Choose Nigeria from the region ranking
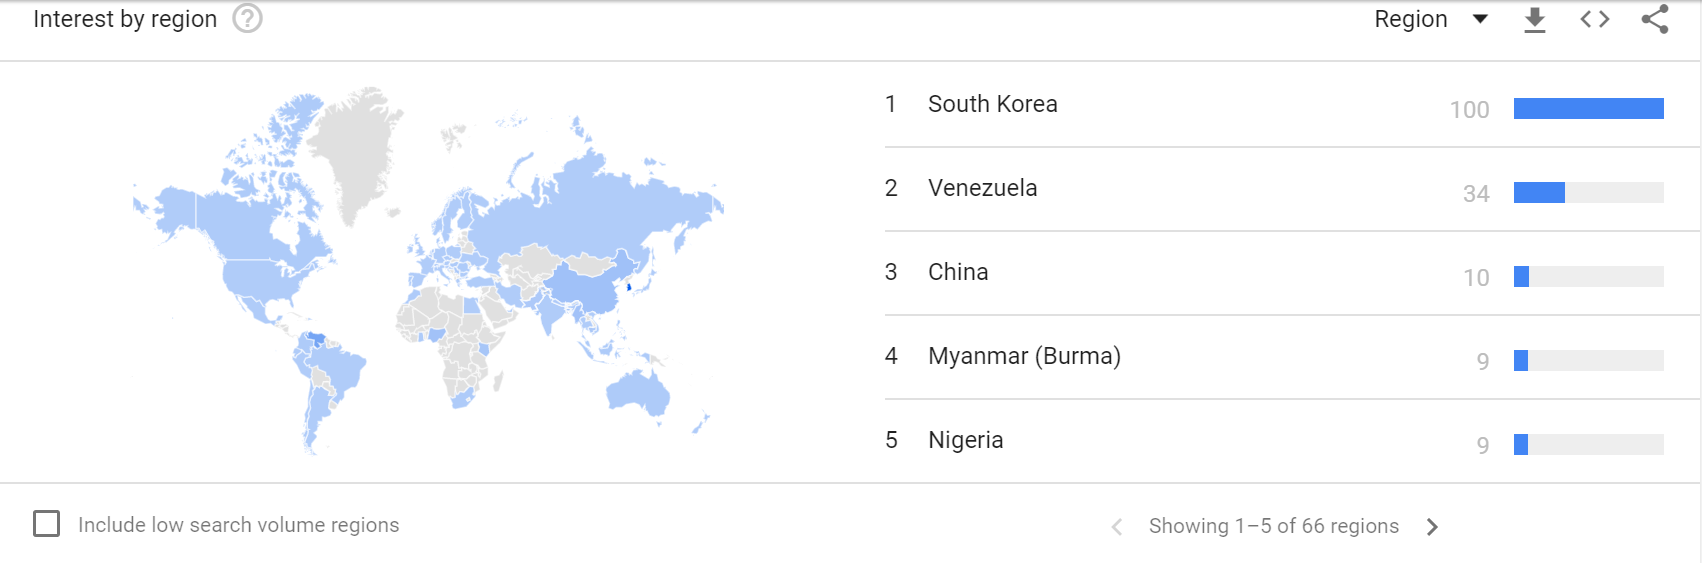The image size is (1702, 563). (965, 440)
